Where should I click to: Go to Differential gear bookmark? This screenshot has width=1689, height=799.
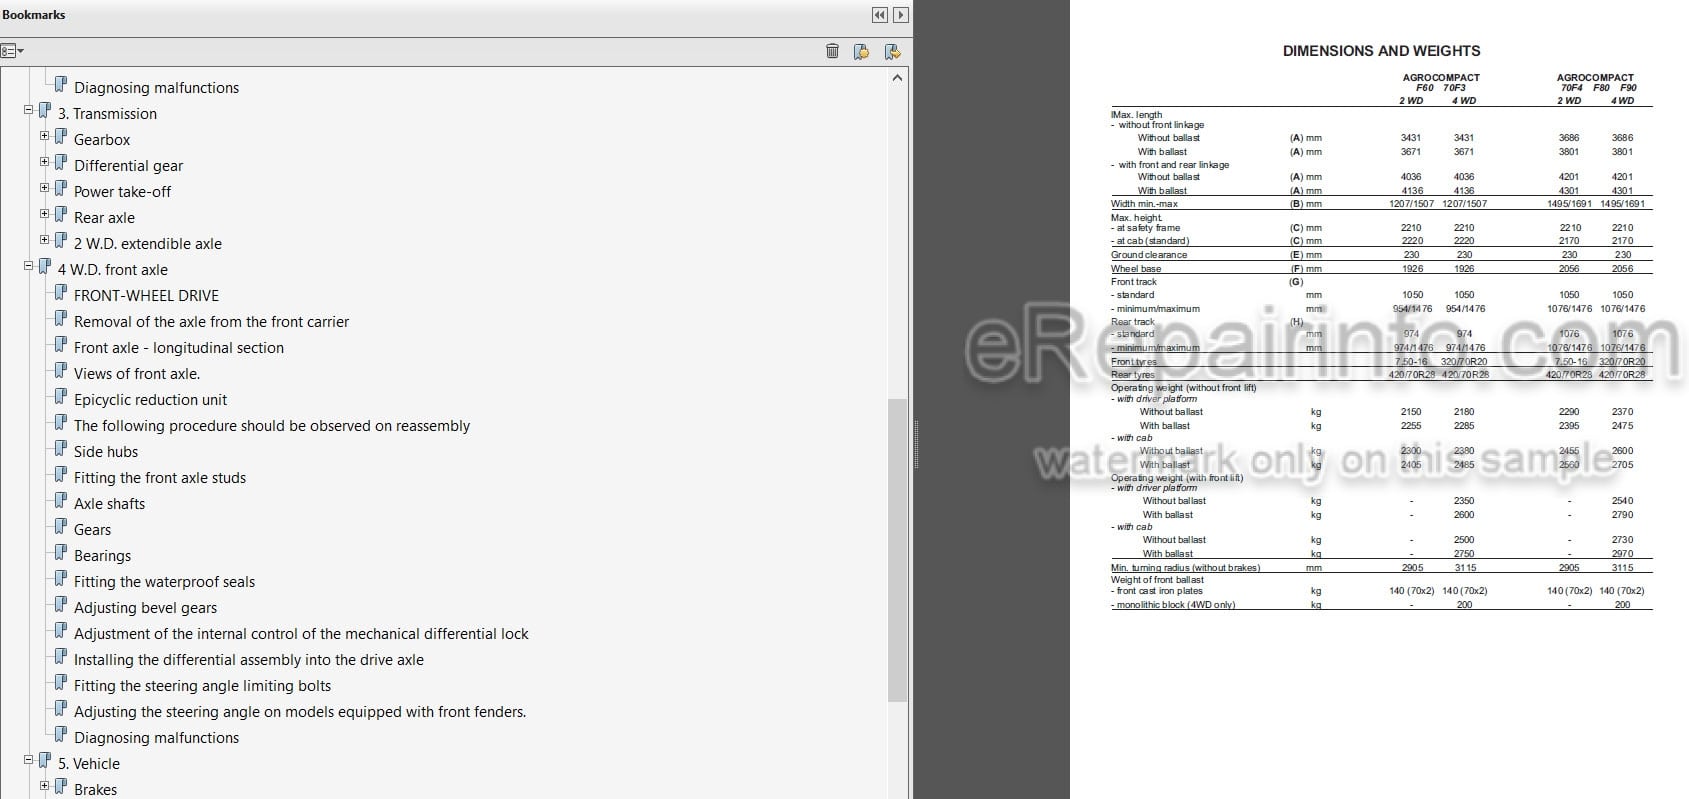pyautogui.click(x=128, y=166)
